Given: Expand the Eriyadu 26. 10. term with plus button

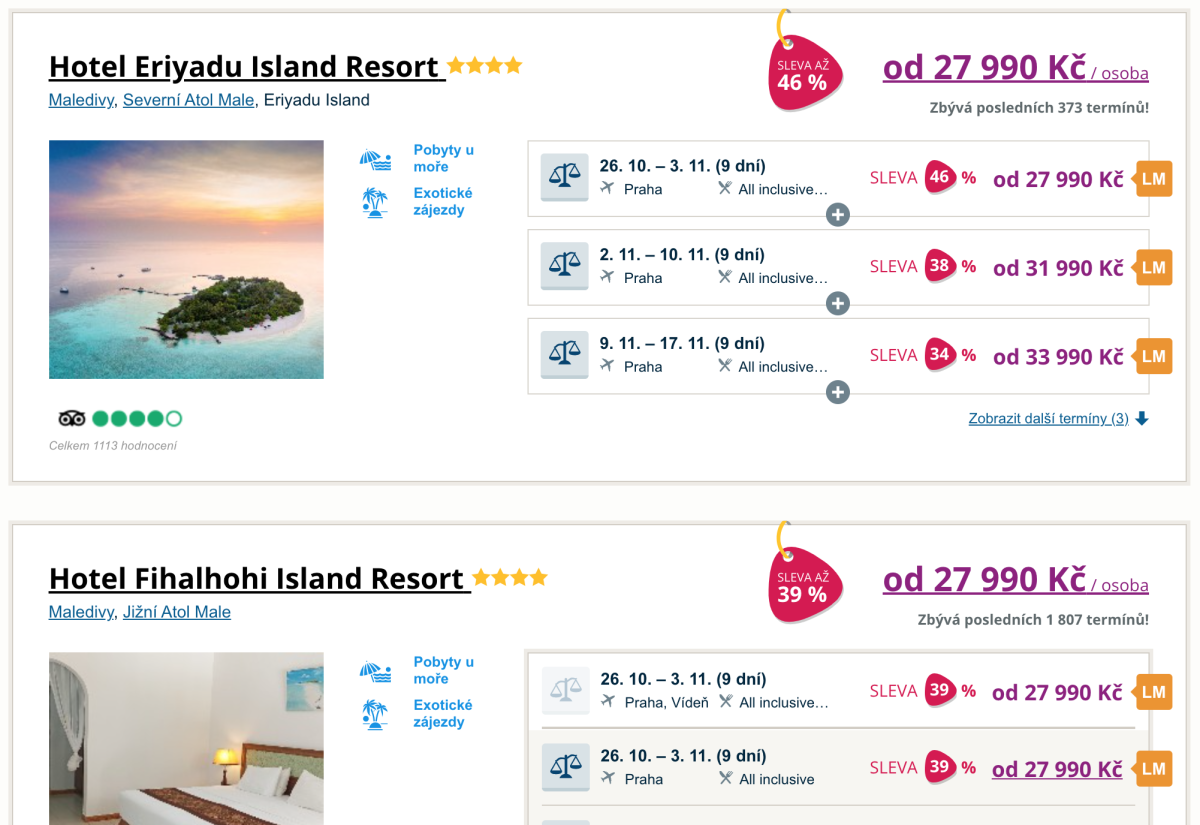Looking at the screenshot, I should [x=838, y=215].
